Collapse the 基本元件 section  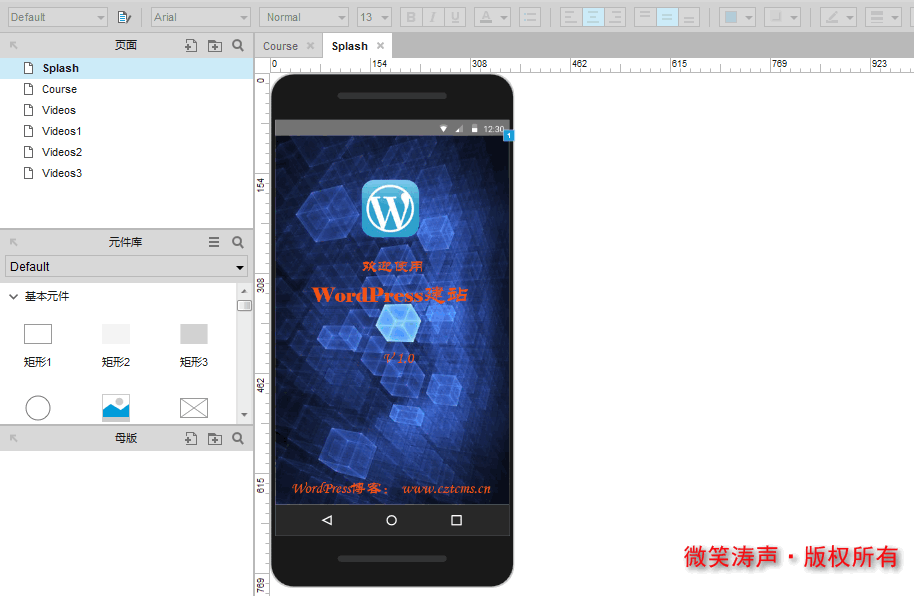pyautogui.click(x=13, y=297)
